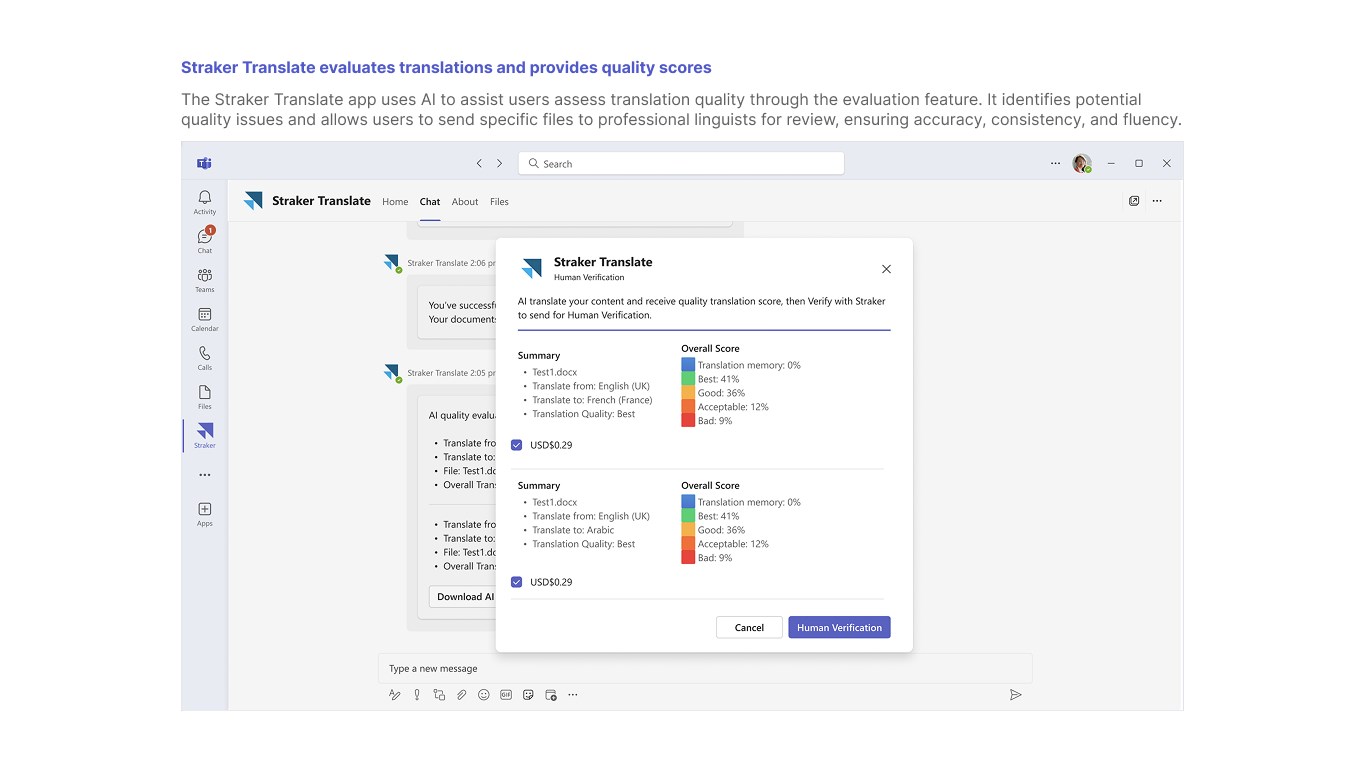The width and height of the screenshot is (1366, 768).
Task: Open settings and more menu near avatar
Action: coord(1055,163)
